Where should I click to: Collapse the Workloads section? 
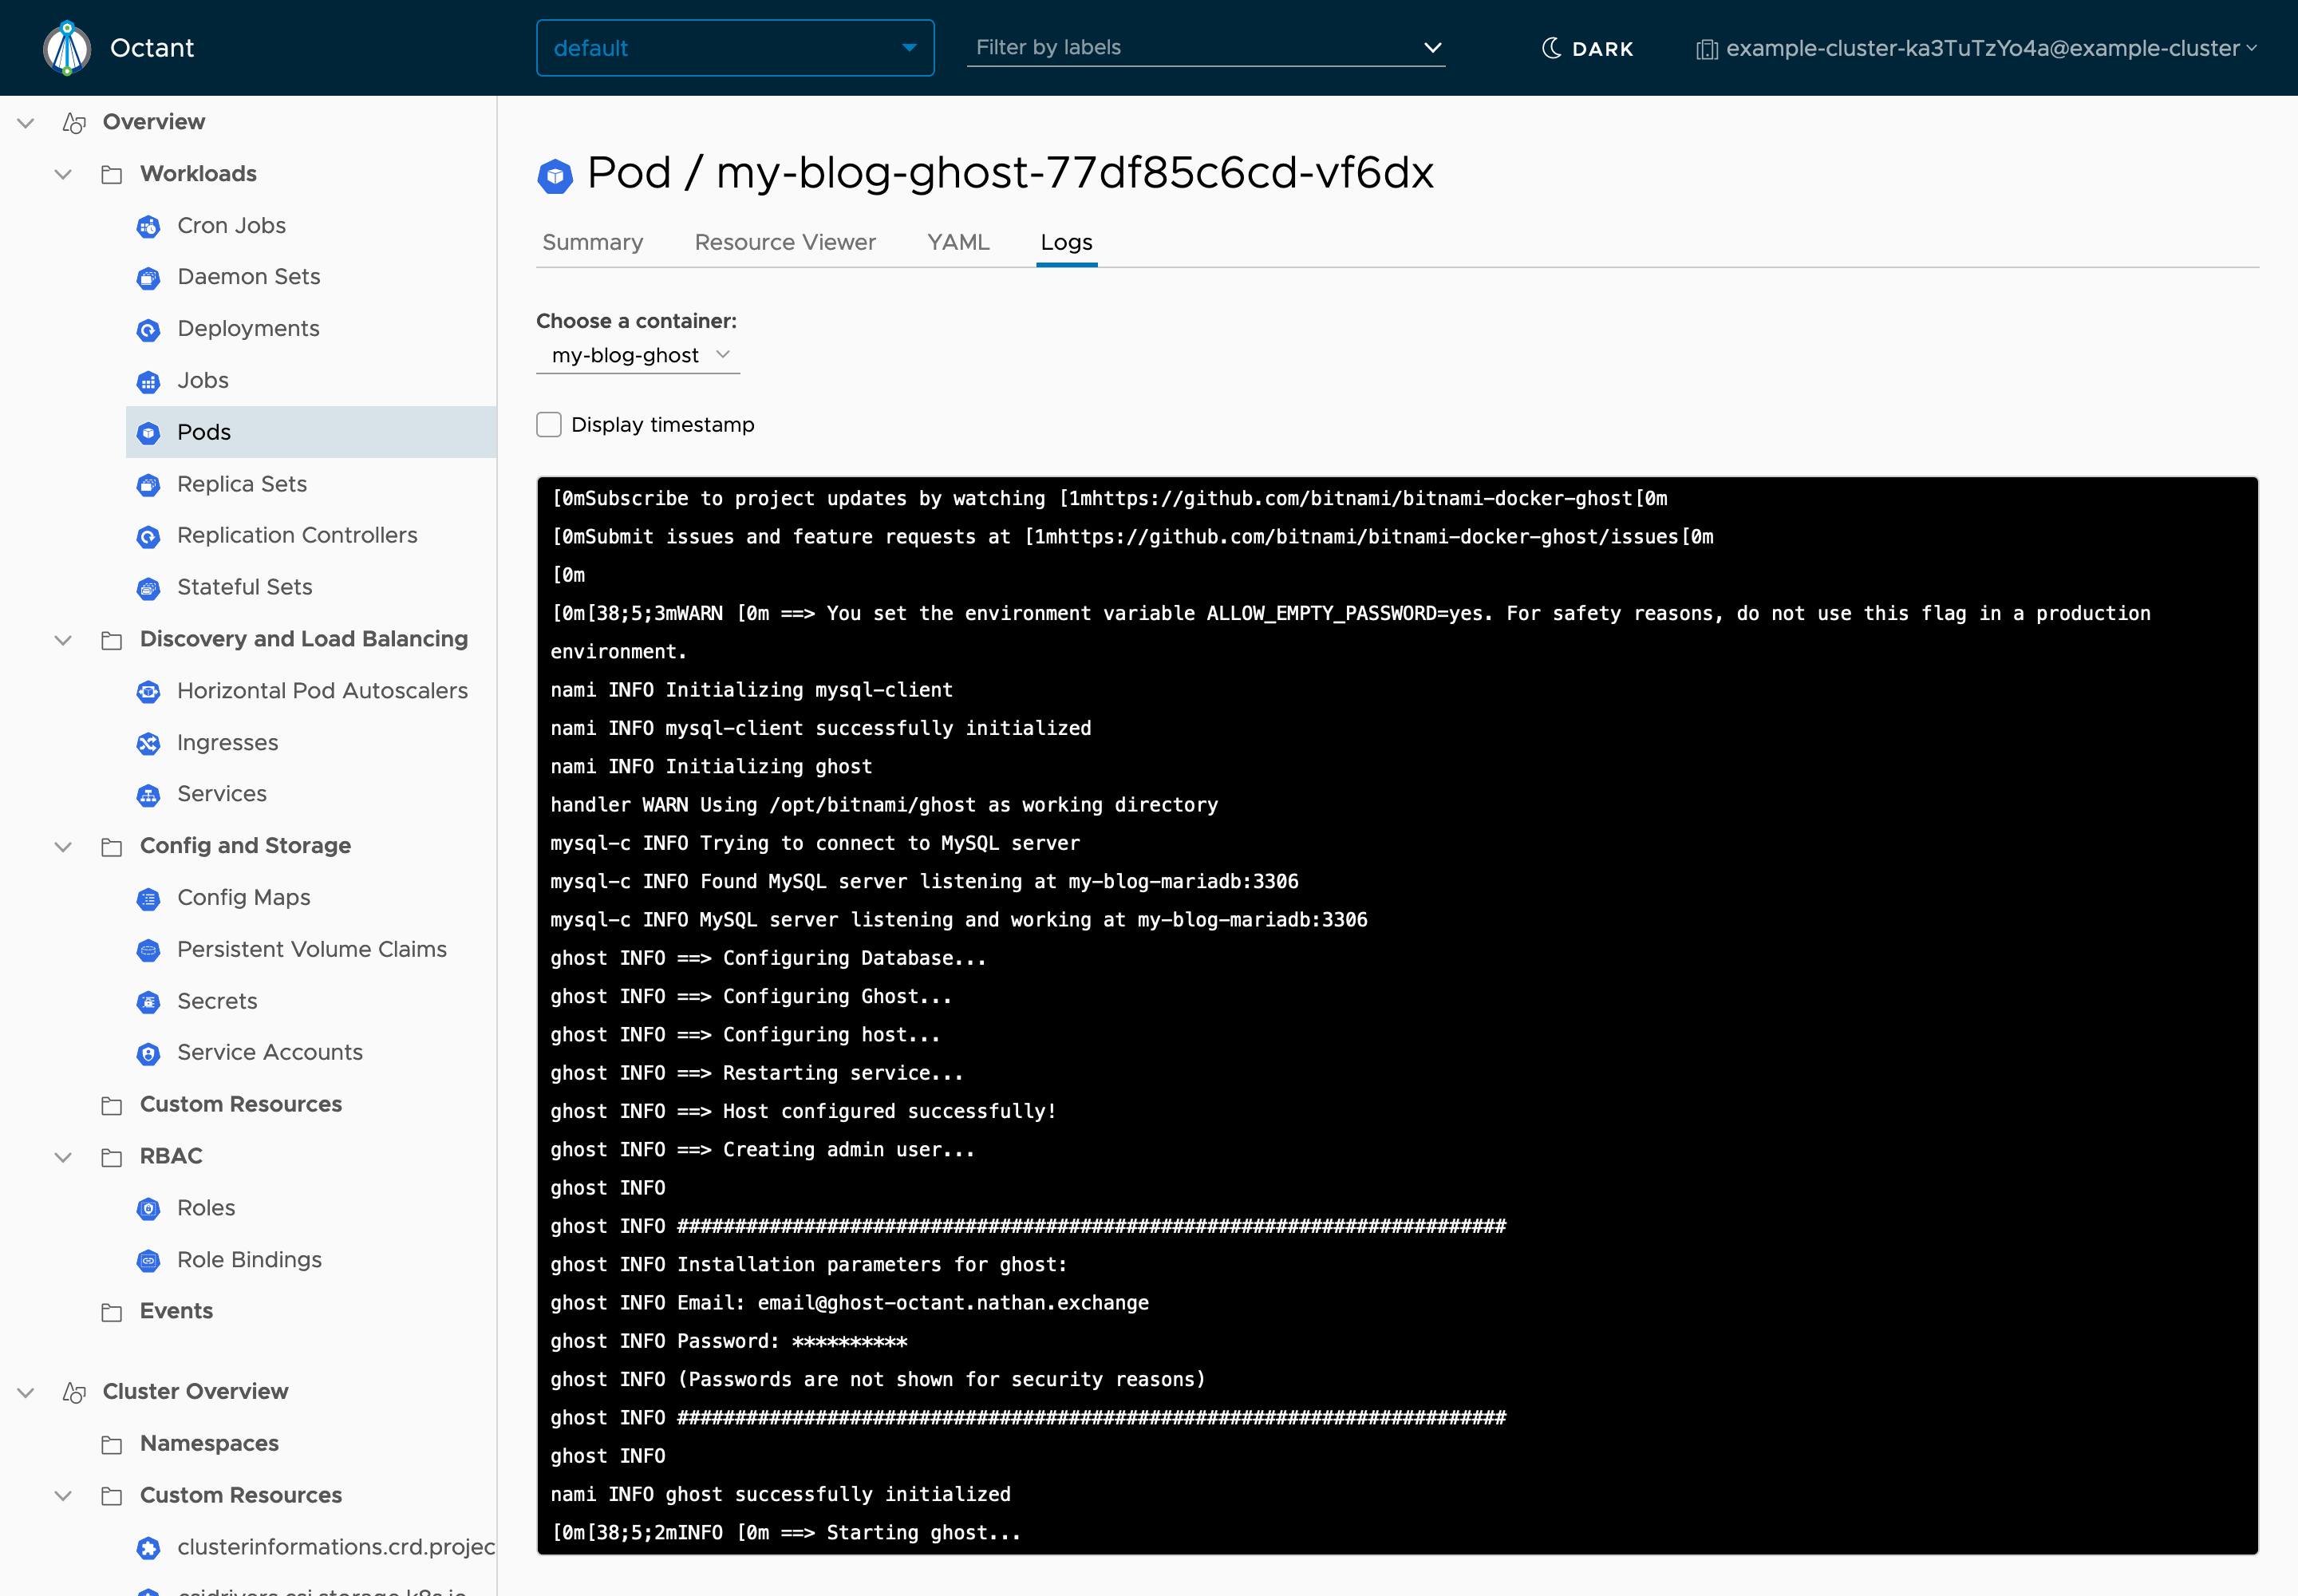pos(63,173)
